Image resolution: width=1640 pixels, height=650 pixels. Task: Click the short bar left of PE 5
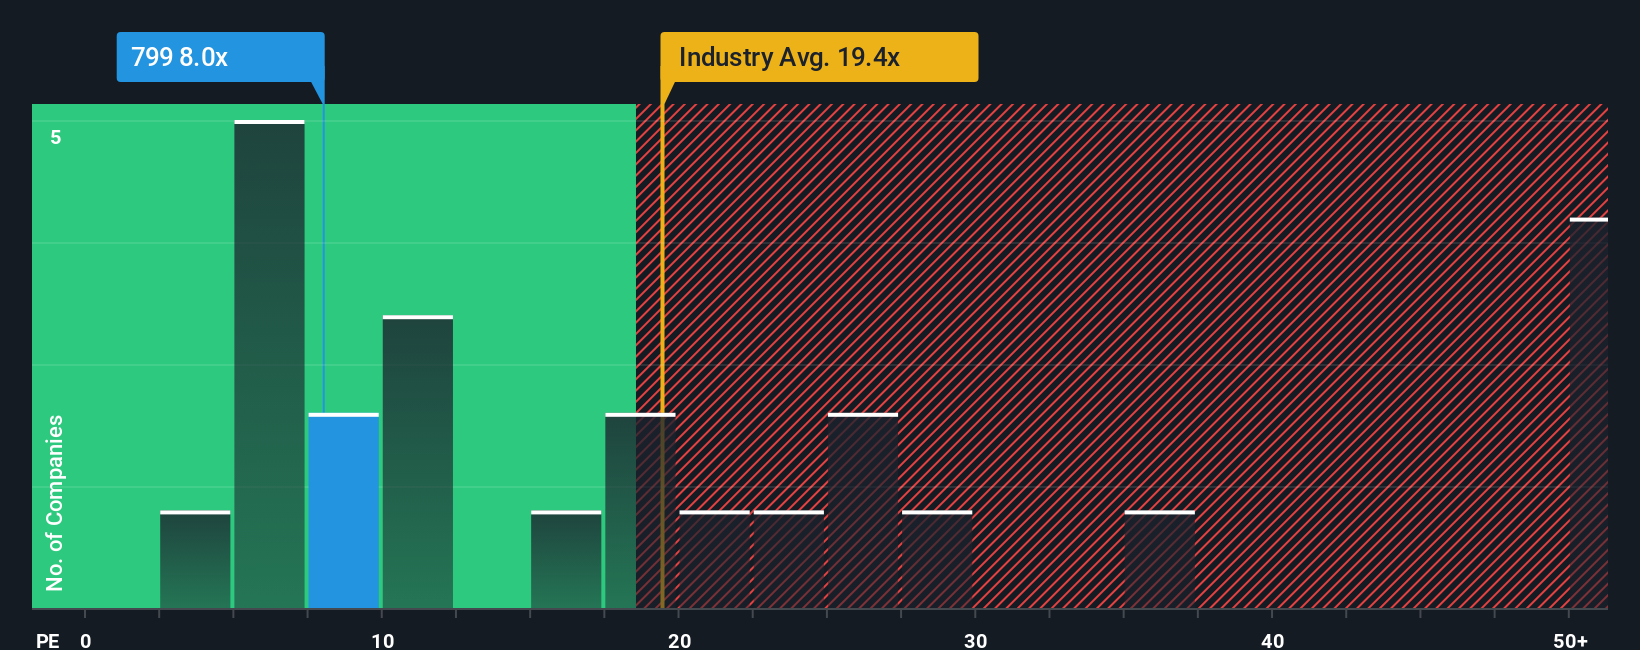coord(195,560)
